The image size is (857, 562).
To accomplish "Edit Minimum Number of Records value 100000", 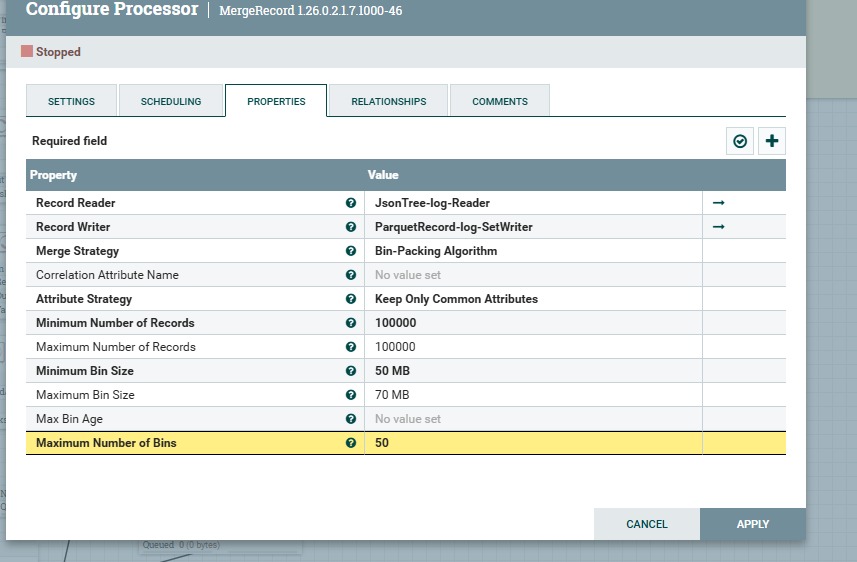I will click(x=533, y=323).
